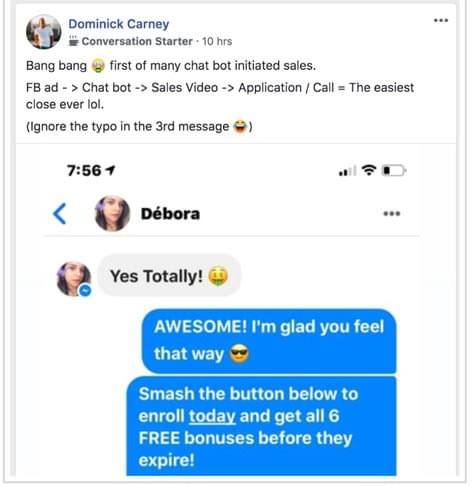Tap the location arrow next to 7:56

[x=110, y=170]
